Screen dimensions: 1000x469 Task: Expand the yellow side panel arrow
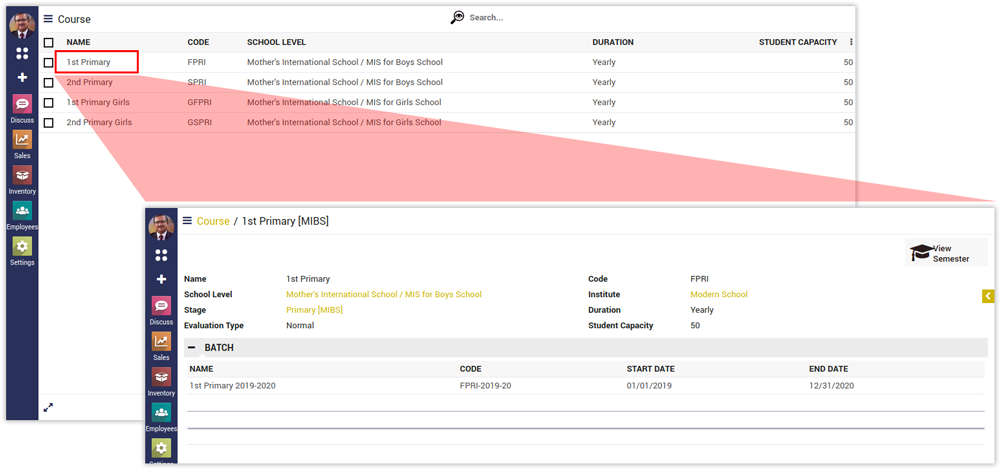(988, 296)
